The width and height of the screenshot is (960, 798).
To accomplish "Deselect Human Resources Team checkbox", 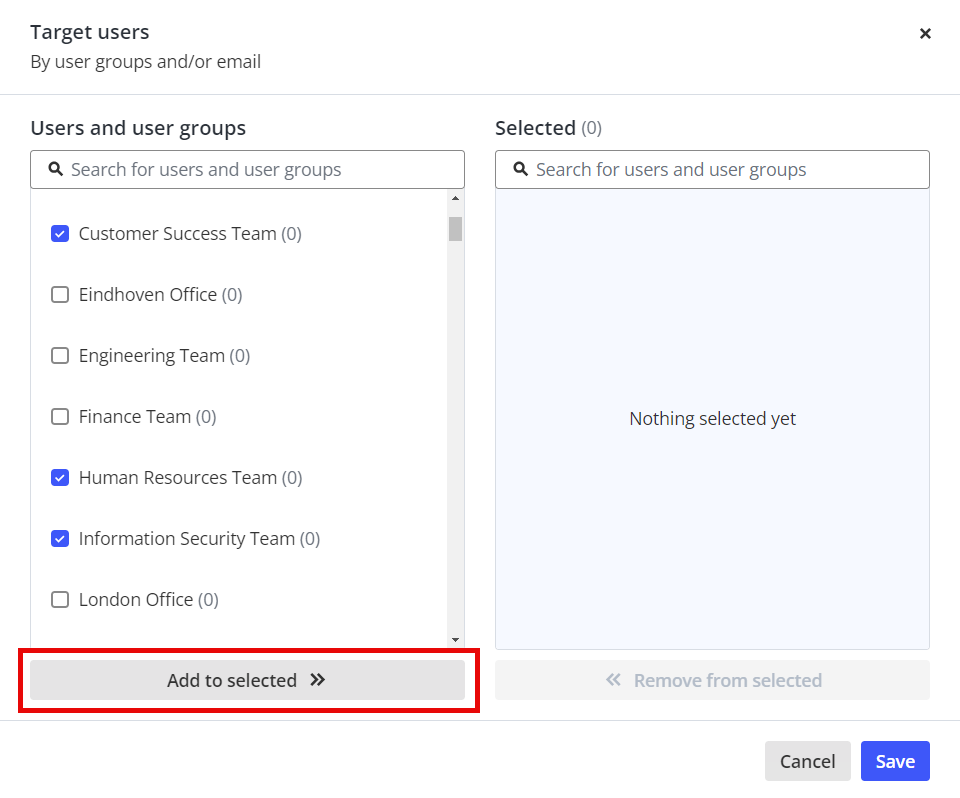I will point(60,478).
